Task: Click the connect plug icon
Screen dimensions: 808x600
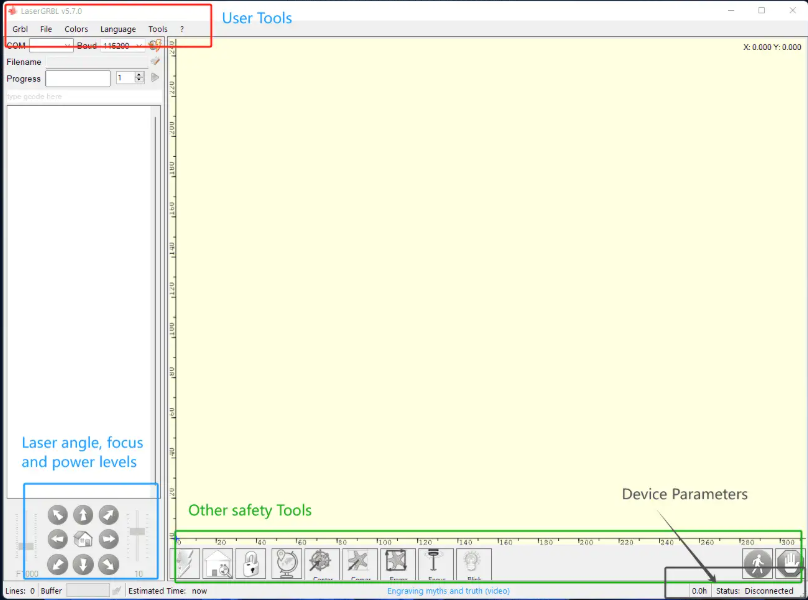Action: pos(155,45)
